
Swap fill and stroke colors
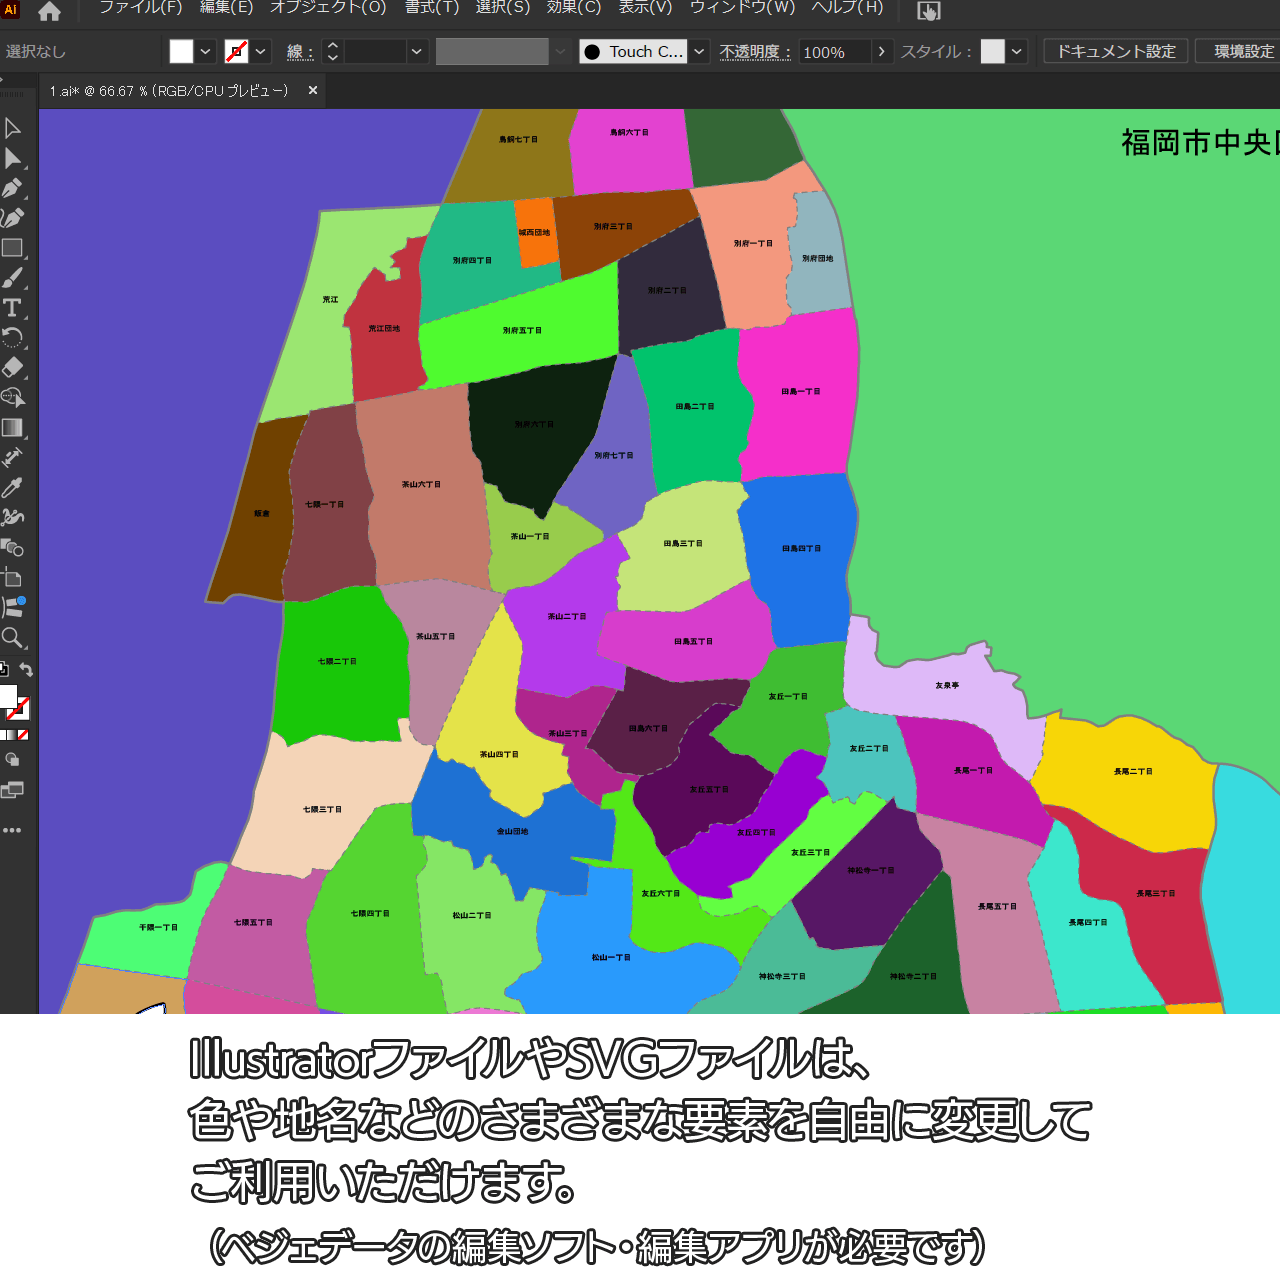click(x=27, y=670)
